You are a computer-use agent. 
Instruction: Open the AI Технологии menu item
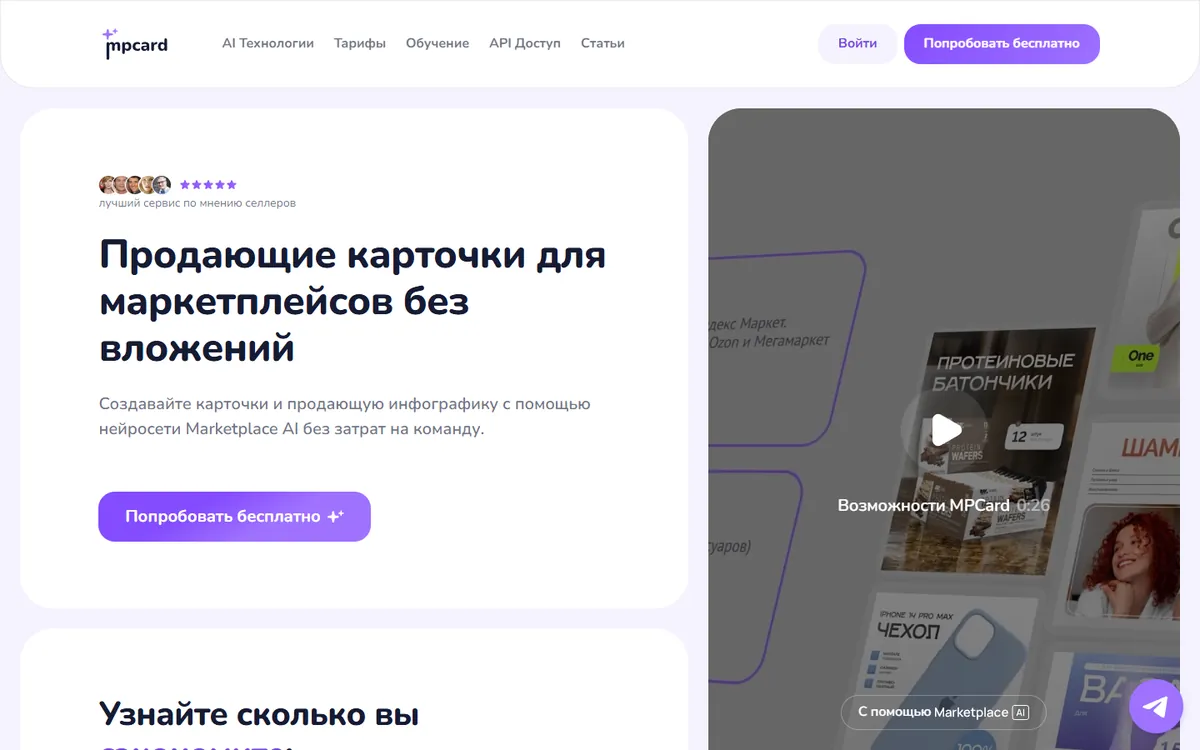tap(268, 43)
